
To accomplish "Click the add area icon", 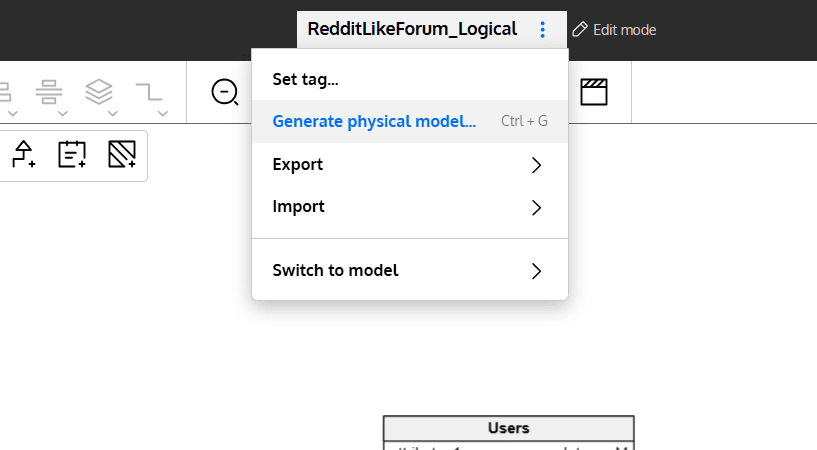I will [121, 154].
